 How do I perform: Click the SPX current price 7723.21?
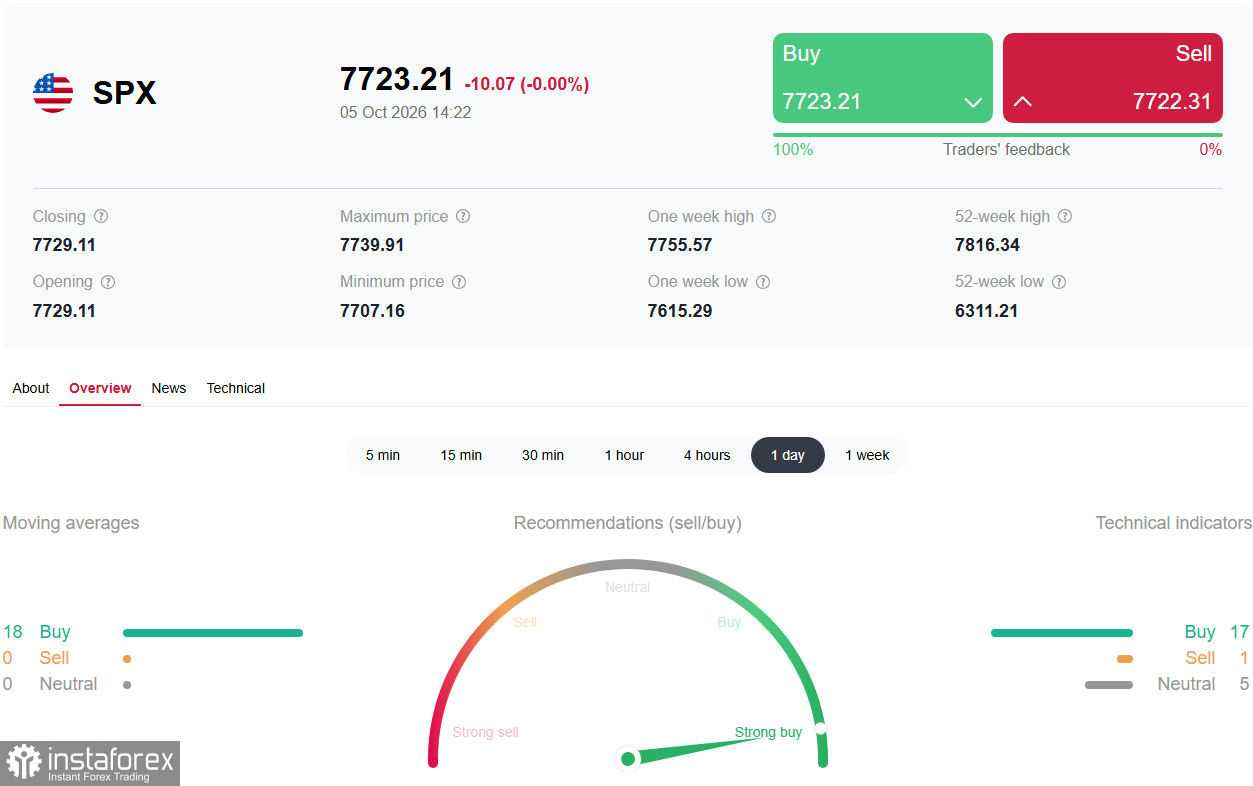397,79
